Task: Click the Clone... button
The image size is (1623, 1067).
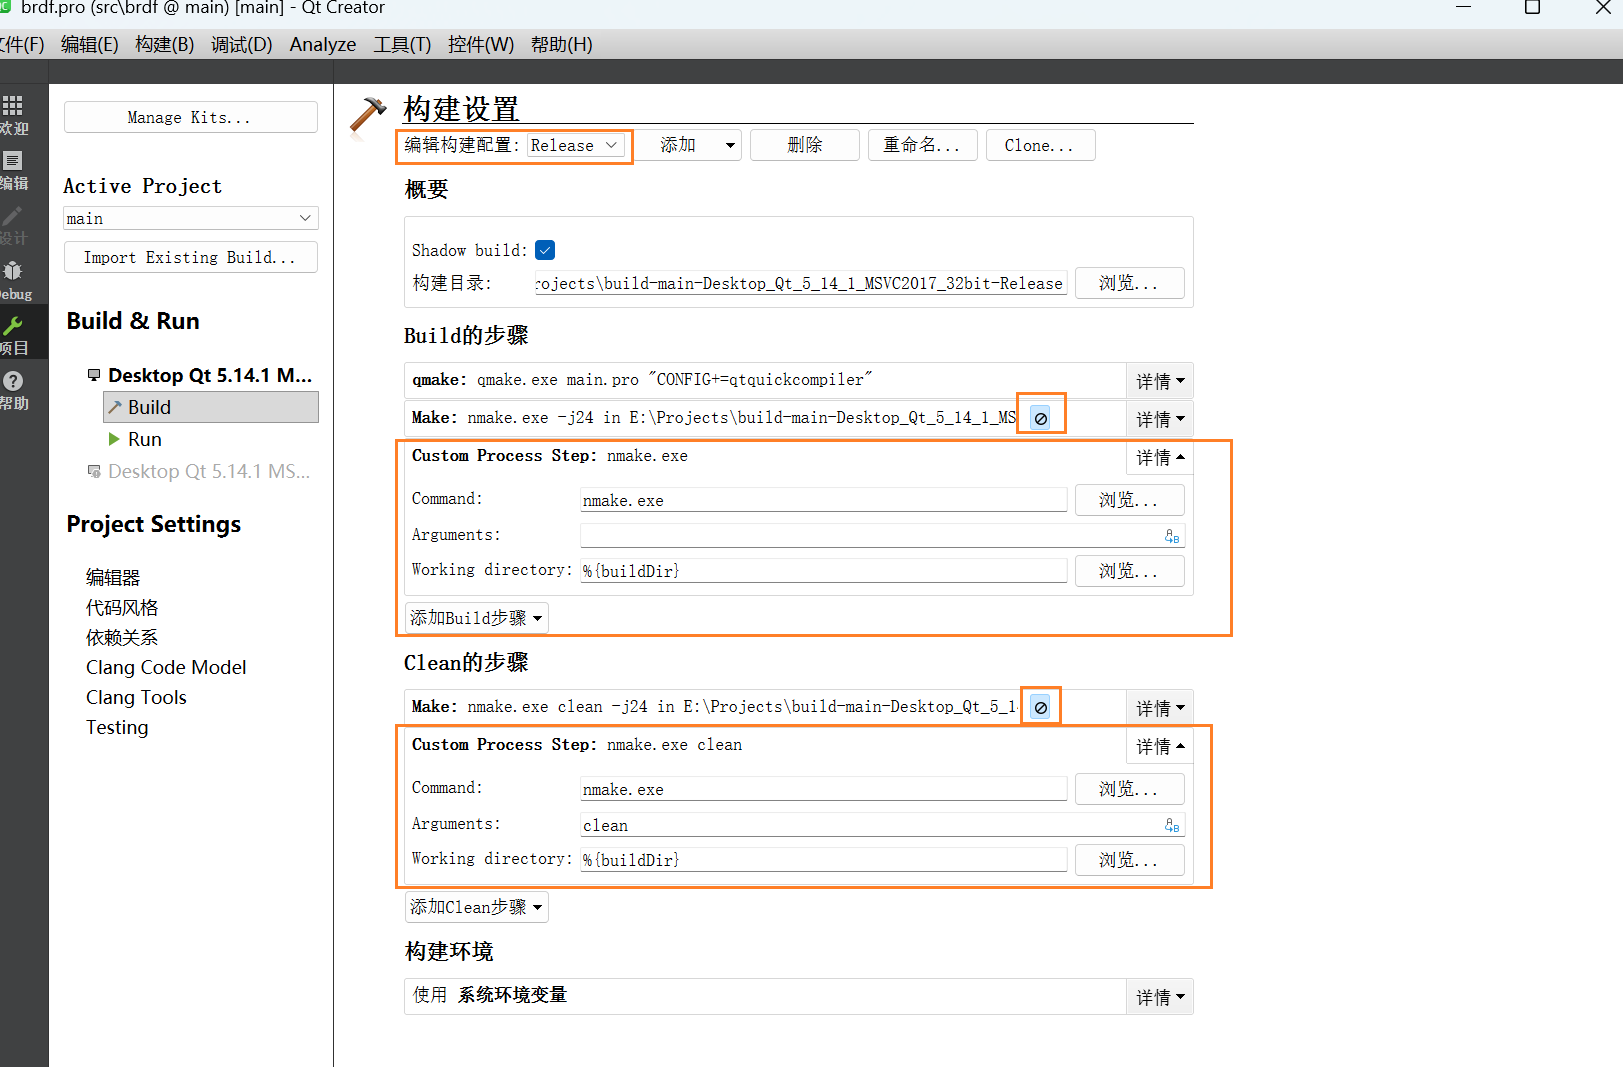Action: click(x=1039, y=145)
